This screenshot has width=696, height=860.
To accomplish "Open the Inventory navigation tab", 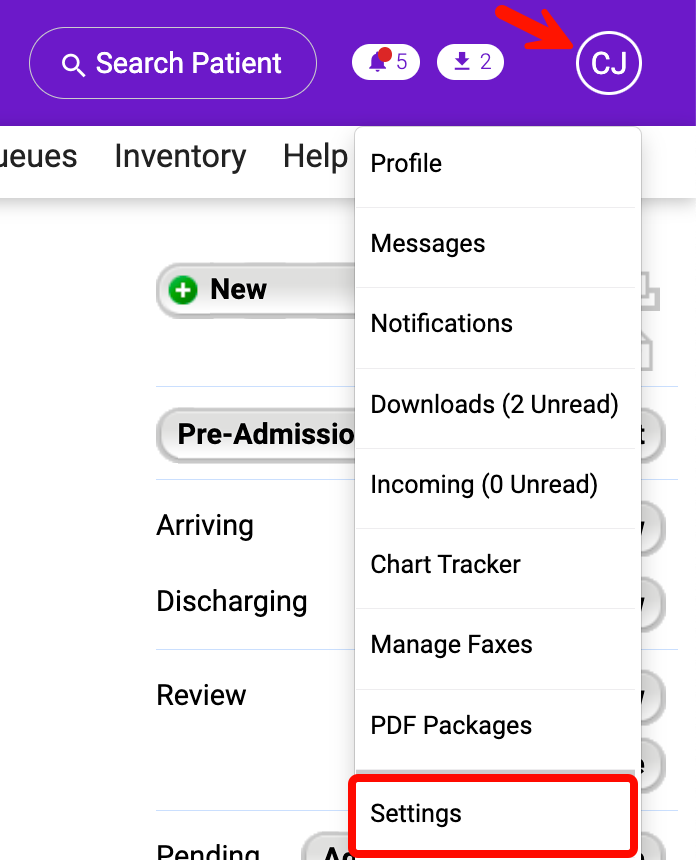I will click(x=180, y=157).
